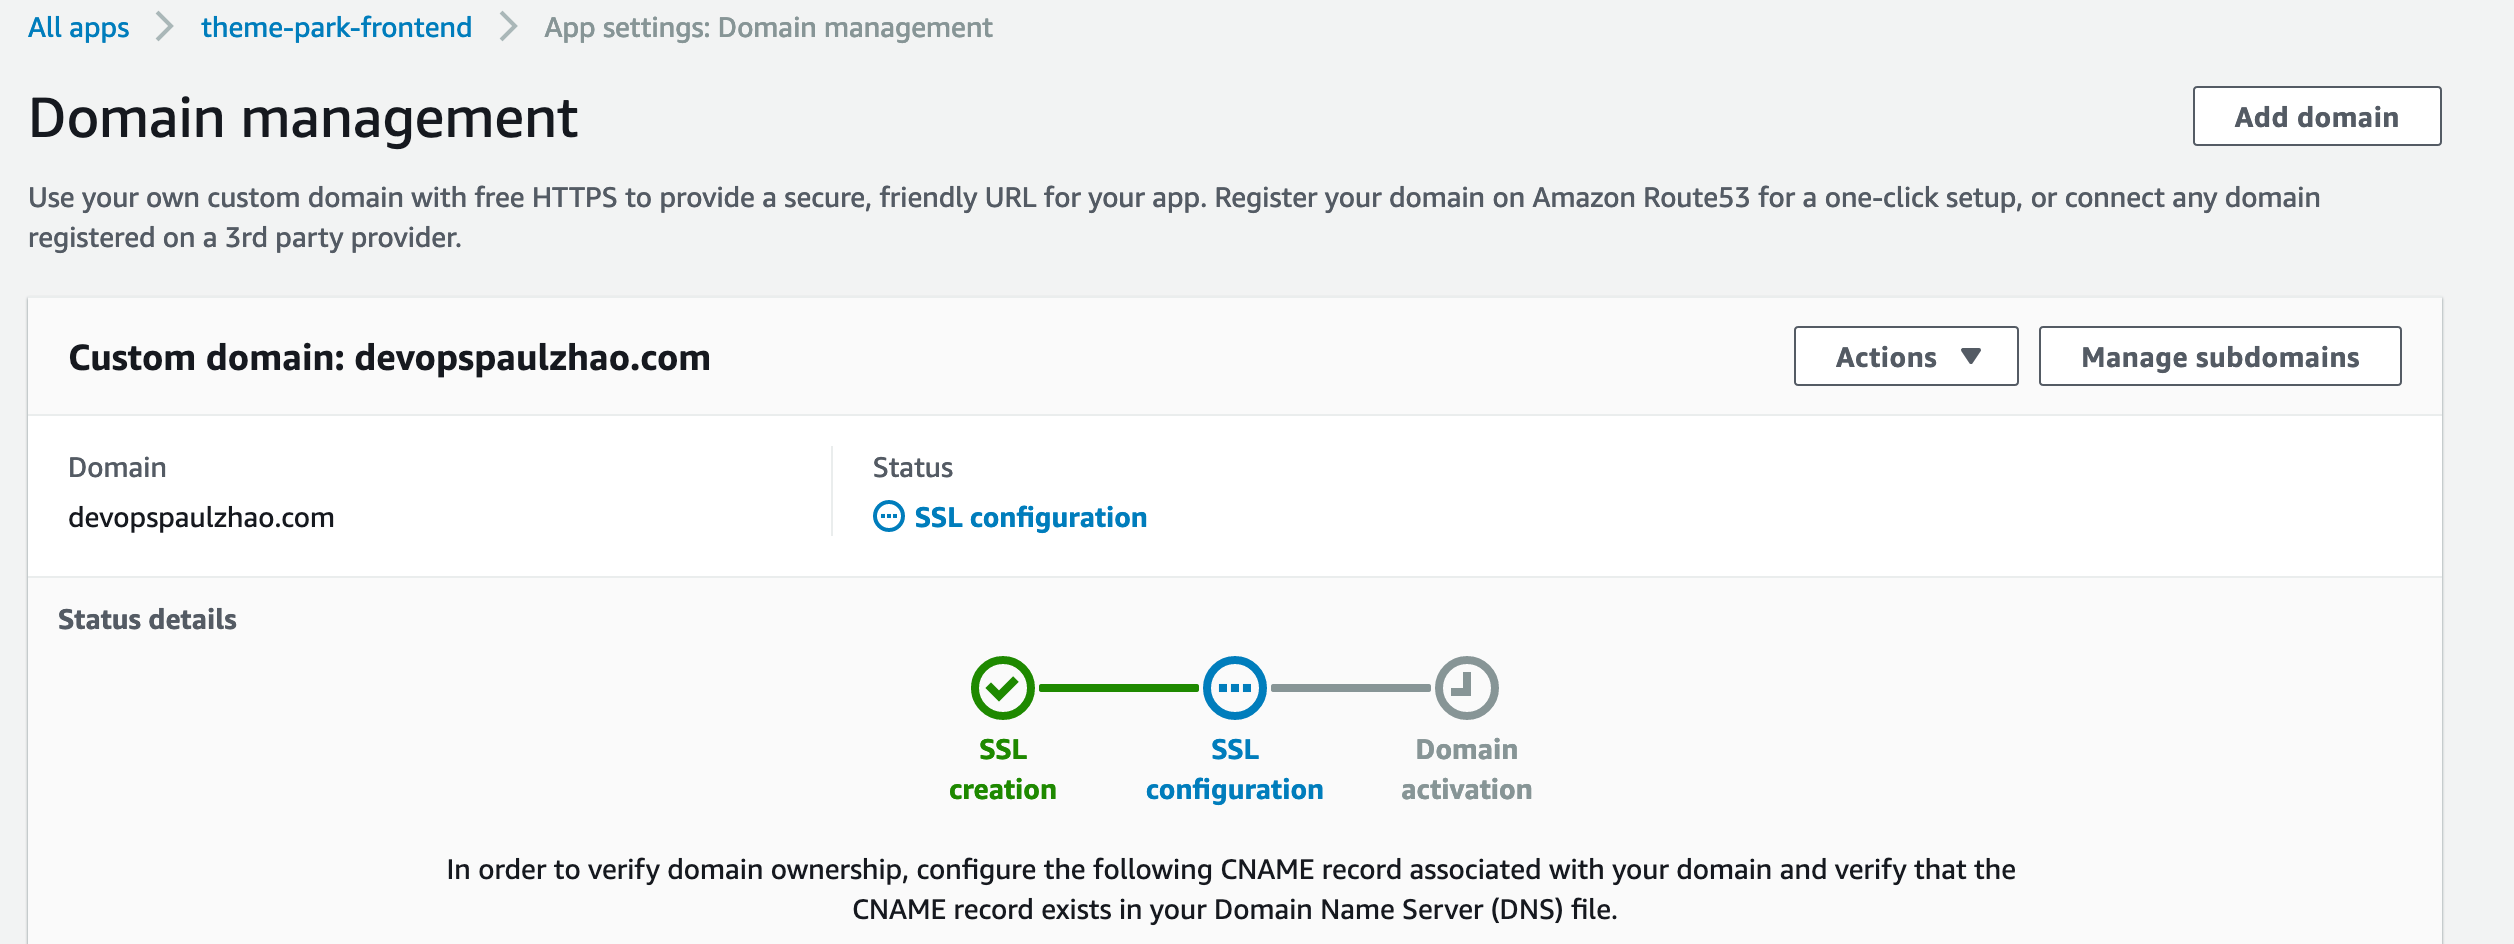Click the SSL configuration status link
The image size is (2514, 944).
[1030, 517]
